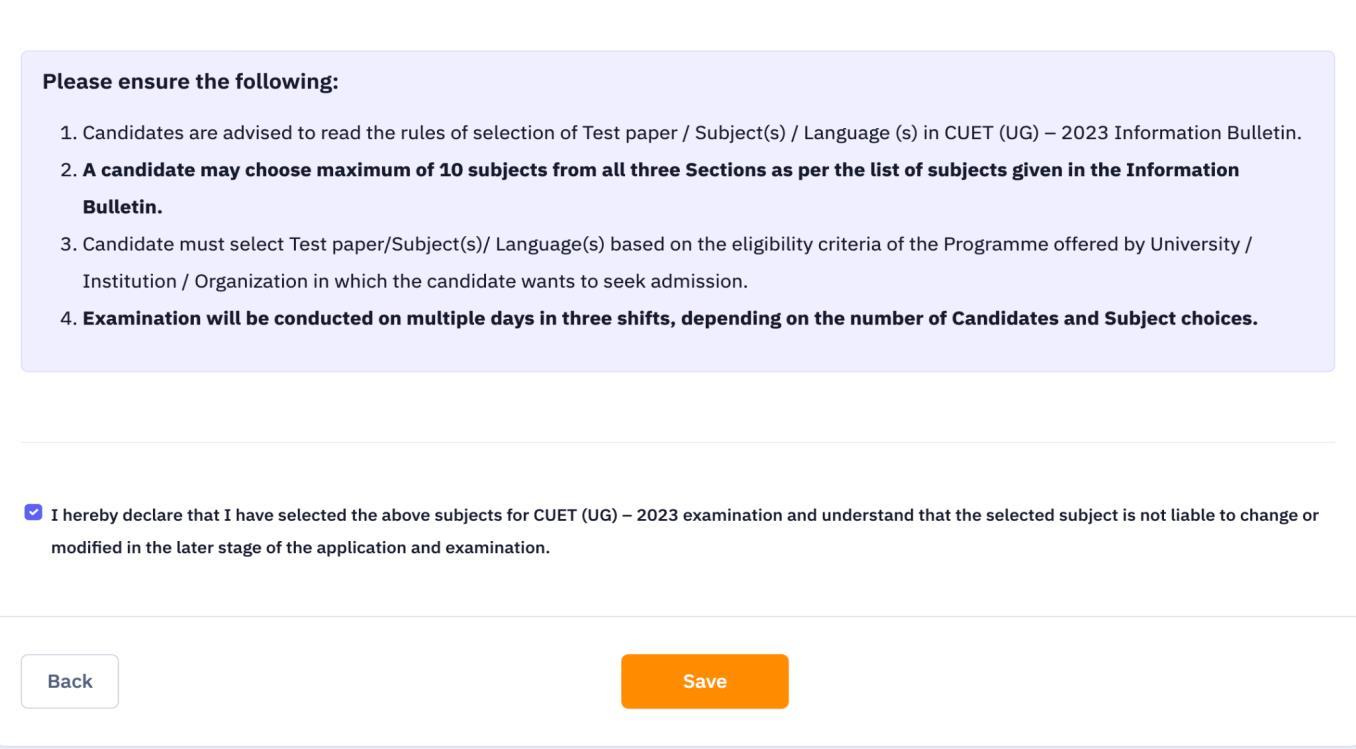The height and width of the screenshot is (749, 1356).
Task: Click instruction 1 about reading selection rules
Action: pos(692,133)
